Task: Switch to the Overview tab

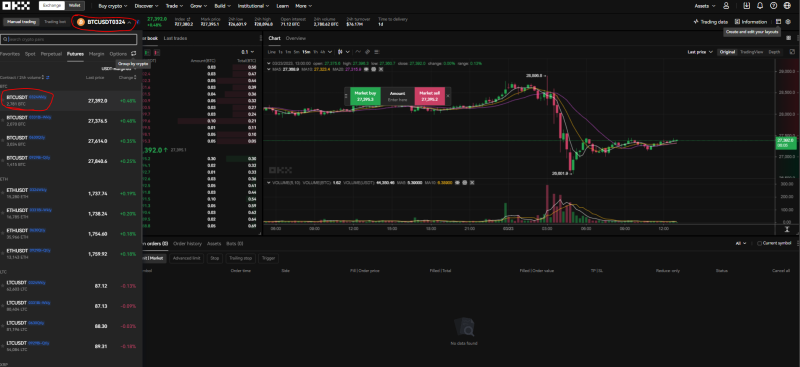Action: point(295,38)
